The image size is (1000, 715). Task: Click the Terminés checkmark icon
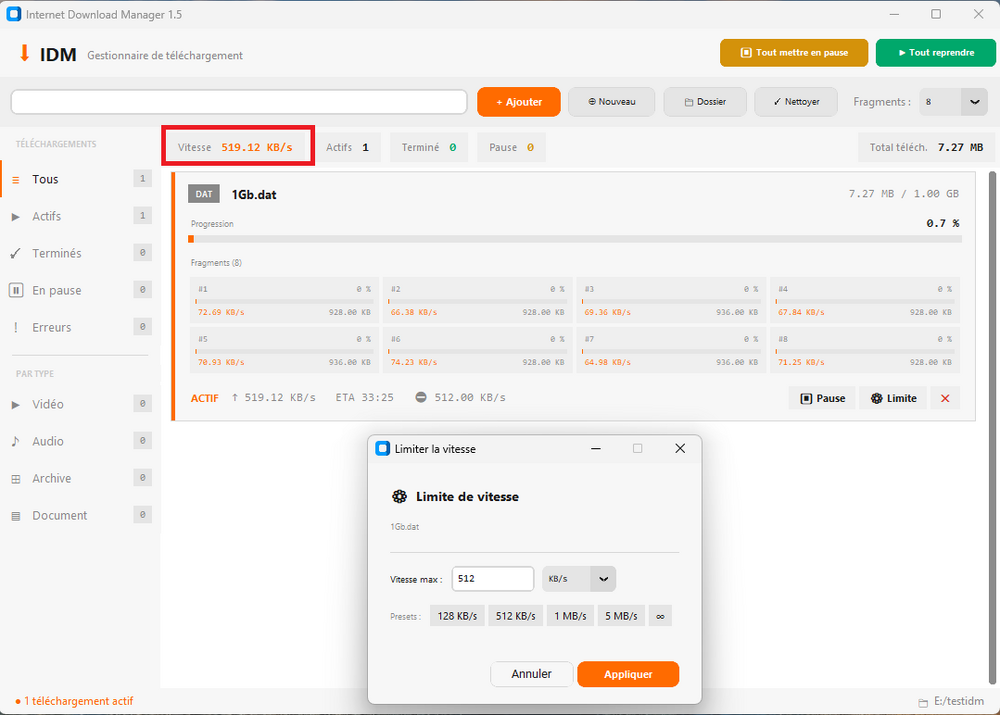16,254
